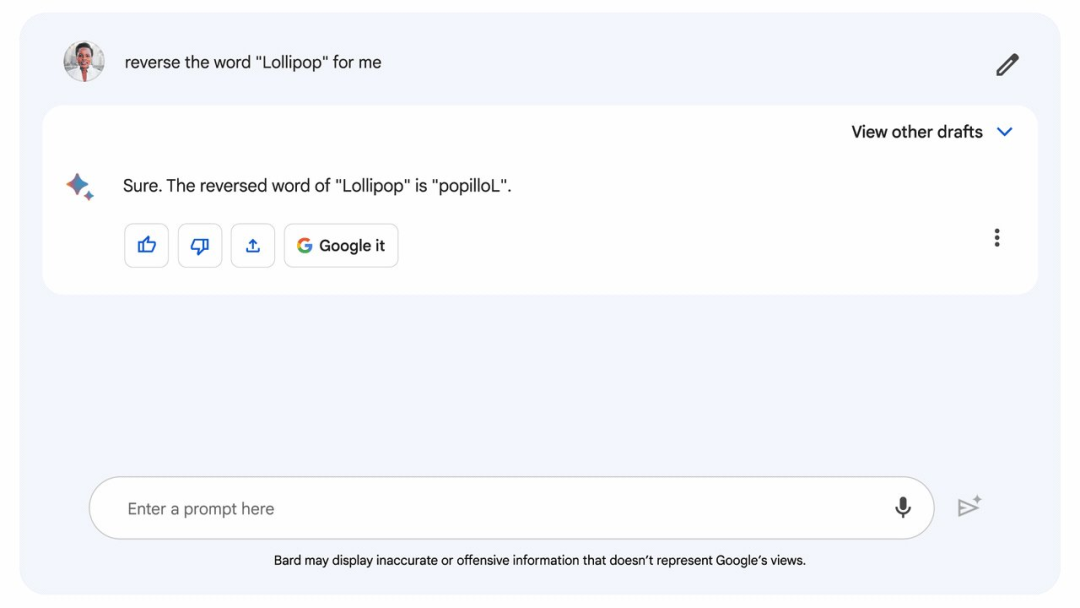
Task: Click the Bard sparkle logo
Action: pyautogui.click(x=80, y=187)
